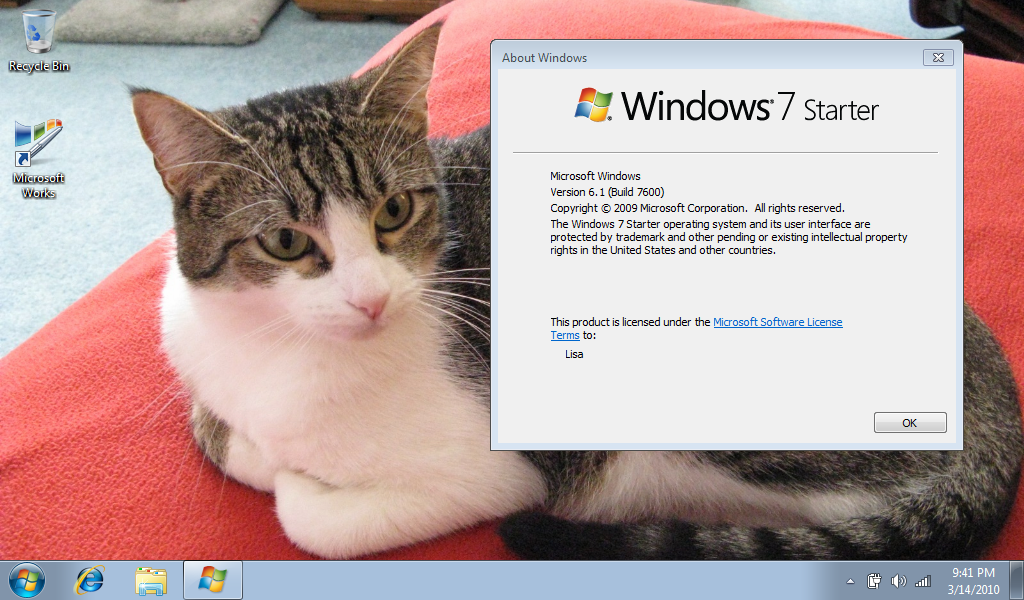This screenshot has height=600, width=1024.
Task: Open the Start menu orb
Action: [26, 579]
